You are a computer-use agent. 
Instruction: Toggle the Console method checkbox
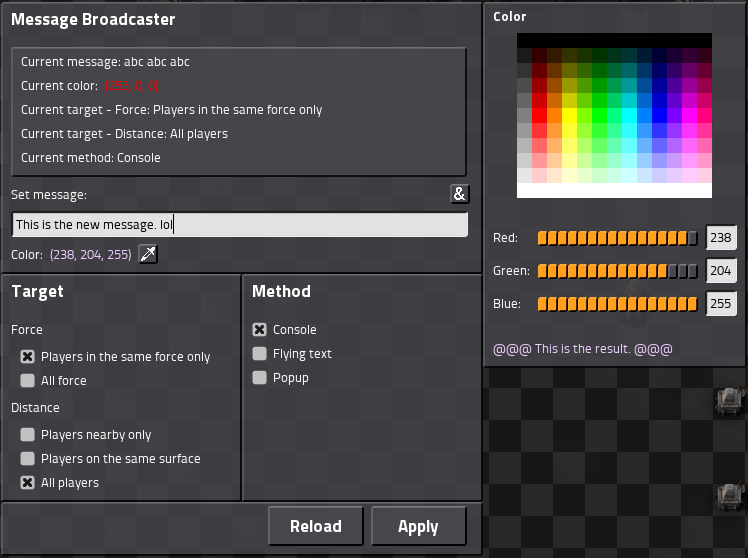[260, 330]
